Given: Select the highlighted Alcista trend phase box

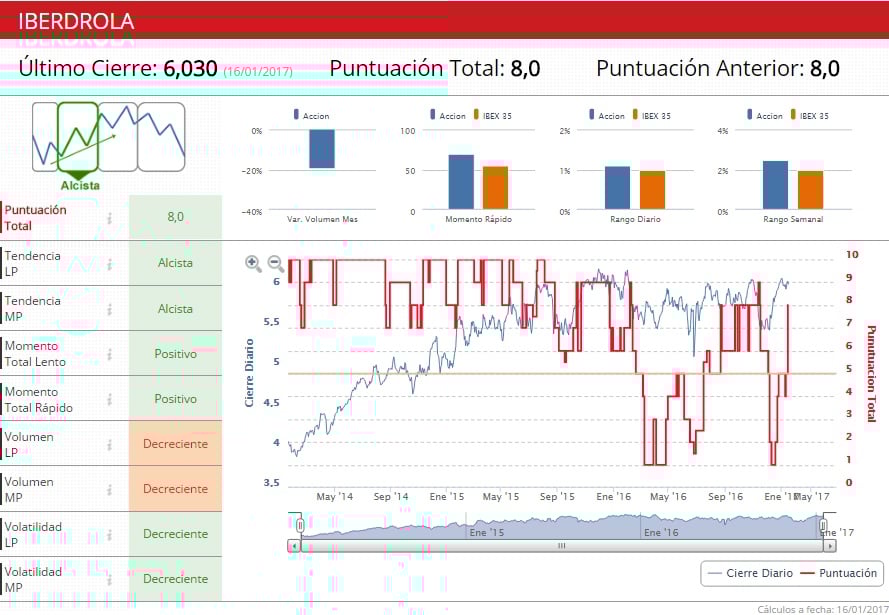Looking at the screenshot, I should pos(78,137).
